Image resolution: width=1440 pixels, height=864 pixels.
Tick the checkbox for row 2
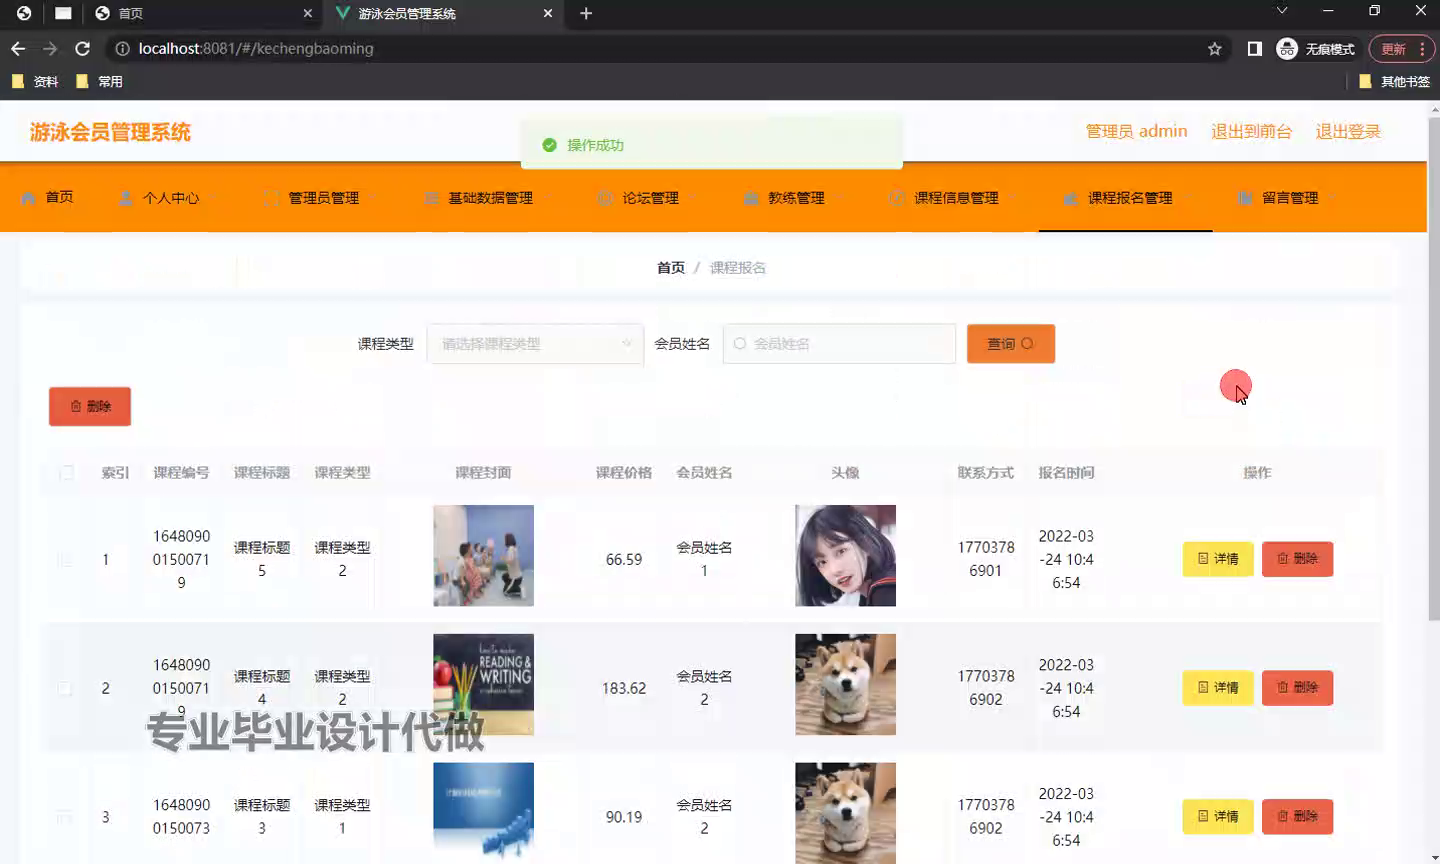[65, 688]
